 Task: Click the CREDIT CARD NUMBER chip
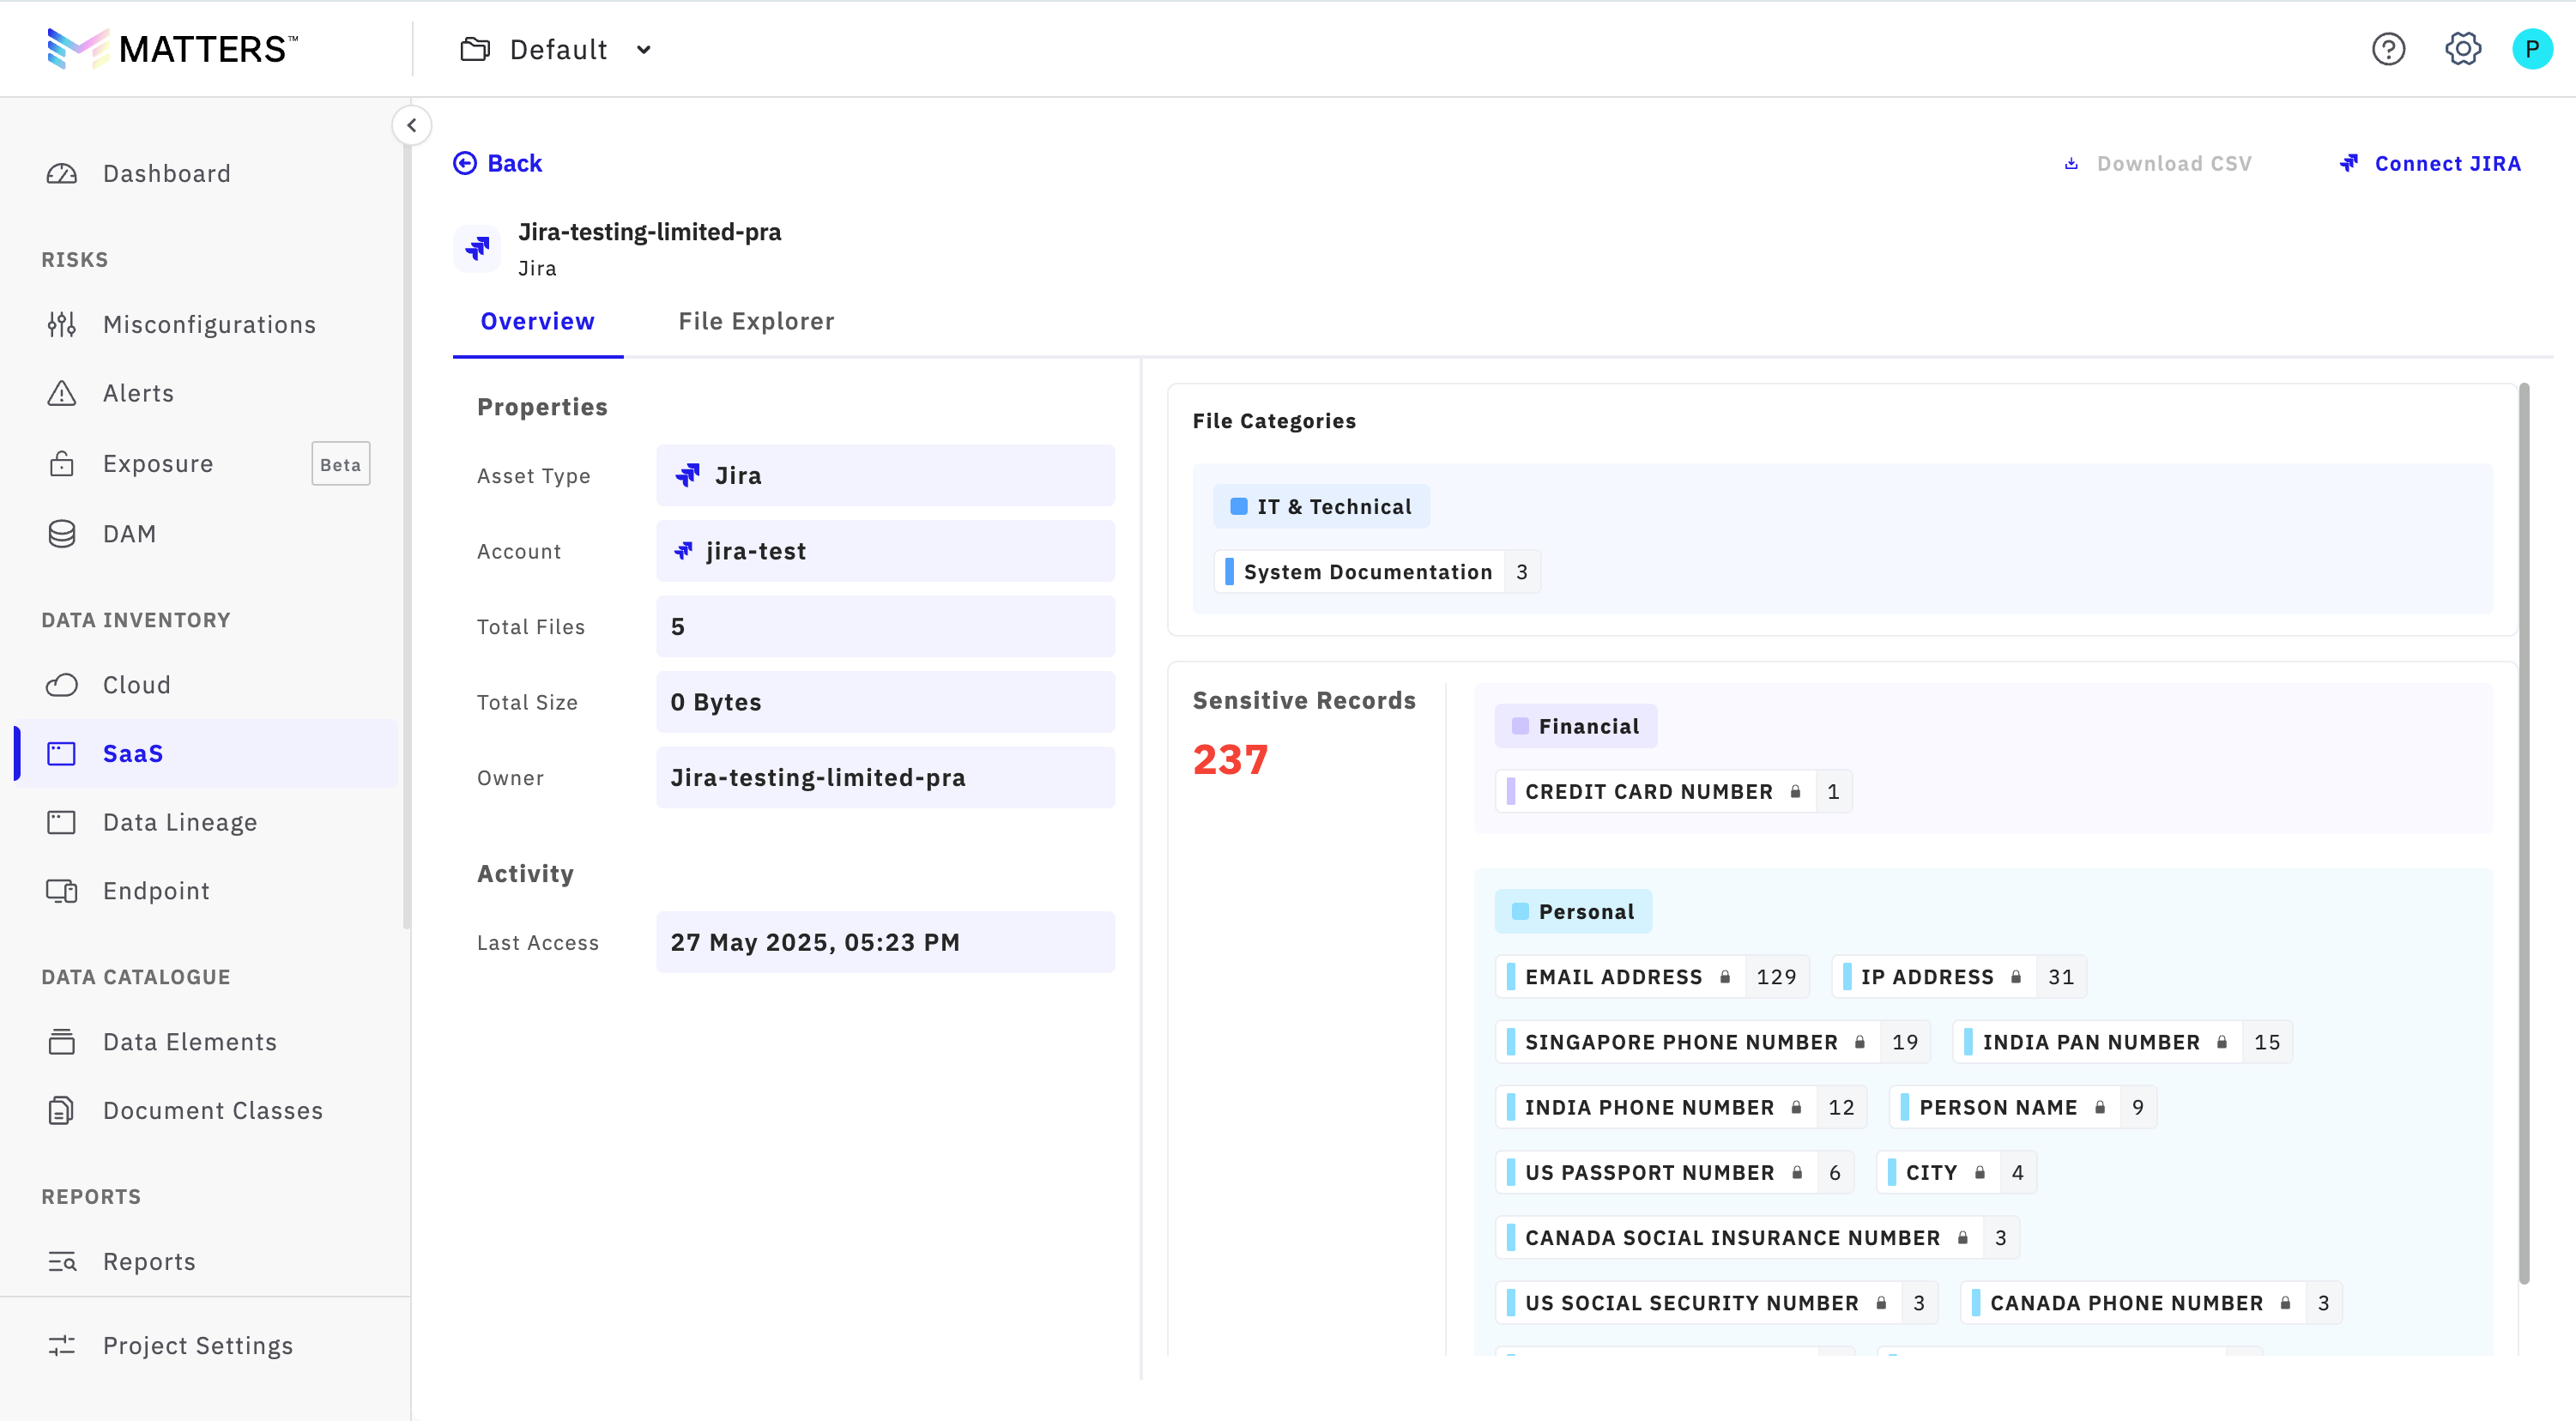click(1673, 792)
